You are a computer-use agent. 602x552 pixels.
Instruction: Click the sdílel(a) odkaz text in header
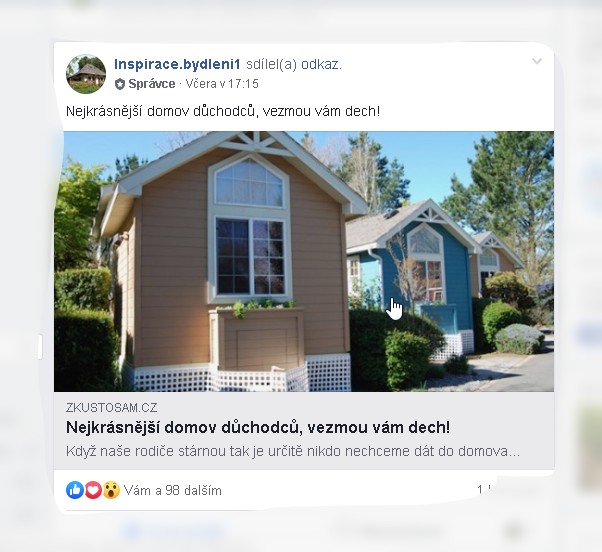click(294, 64)
